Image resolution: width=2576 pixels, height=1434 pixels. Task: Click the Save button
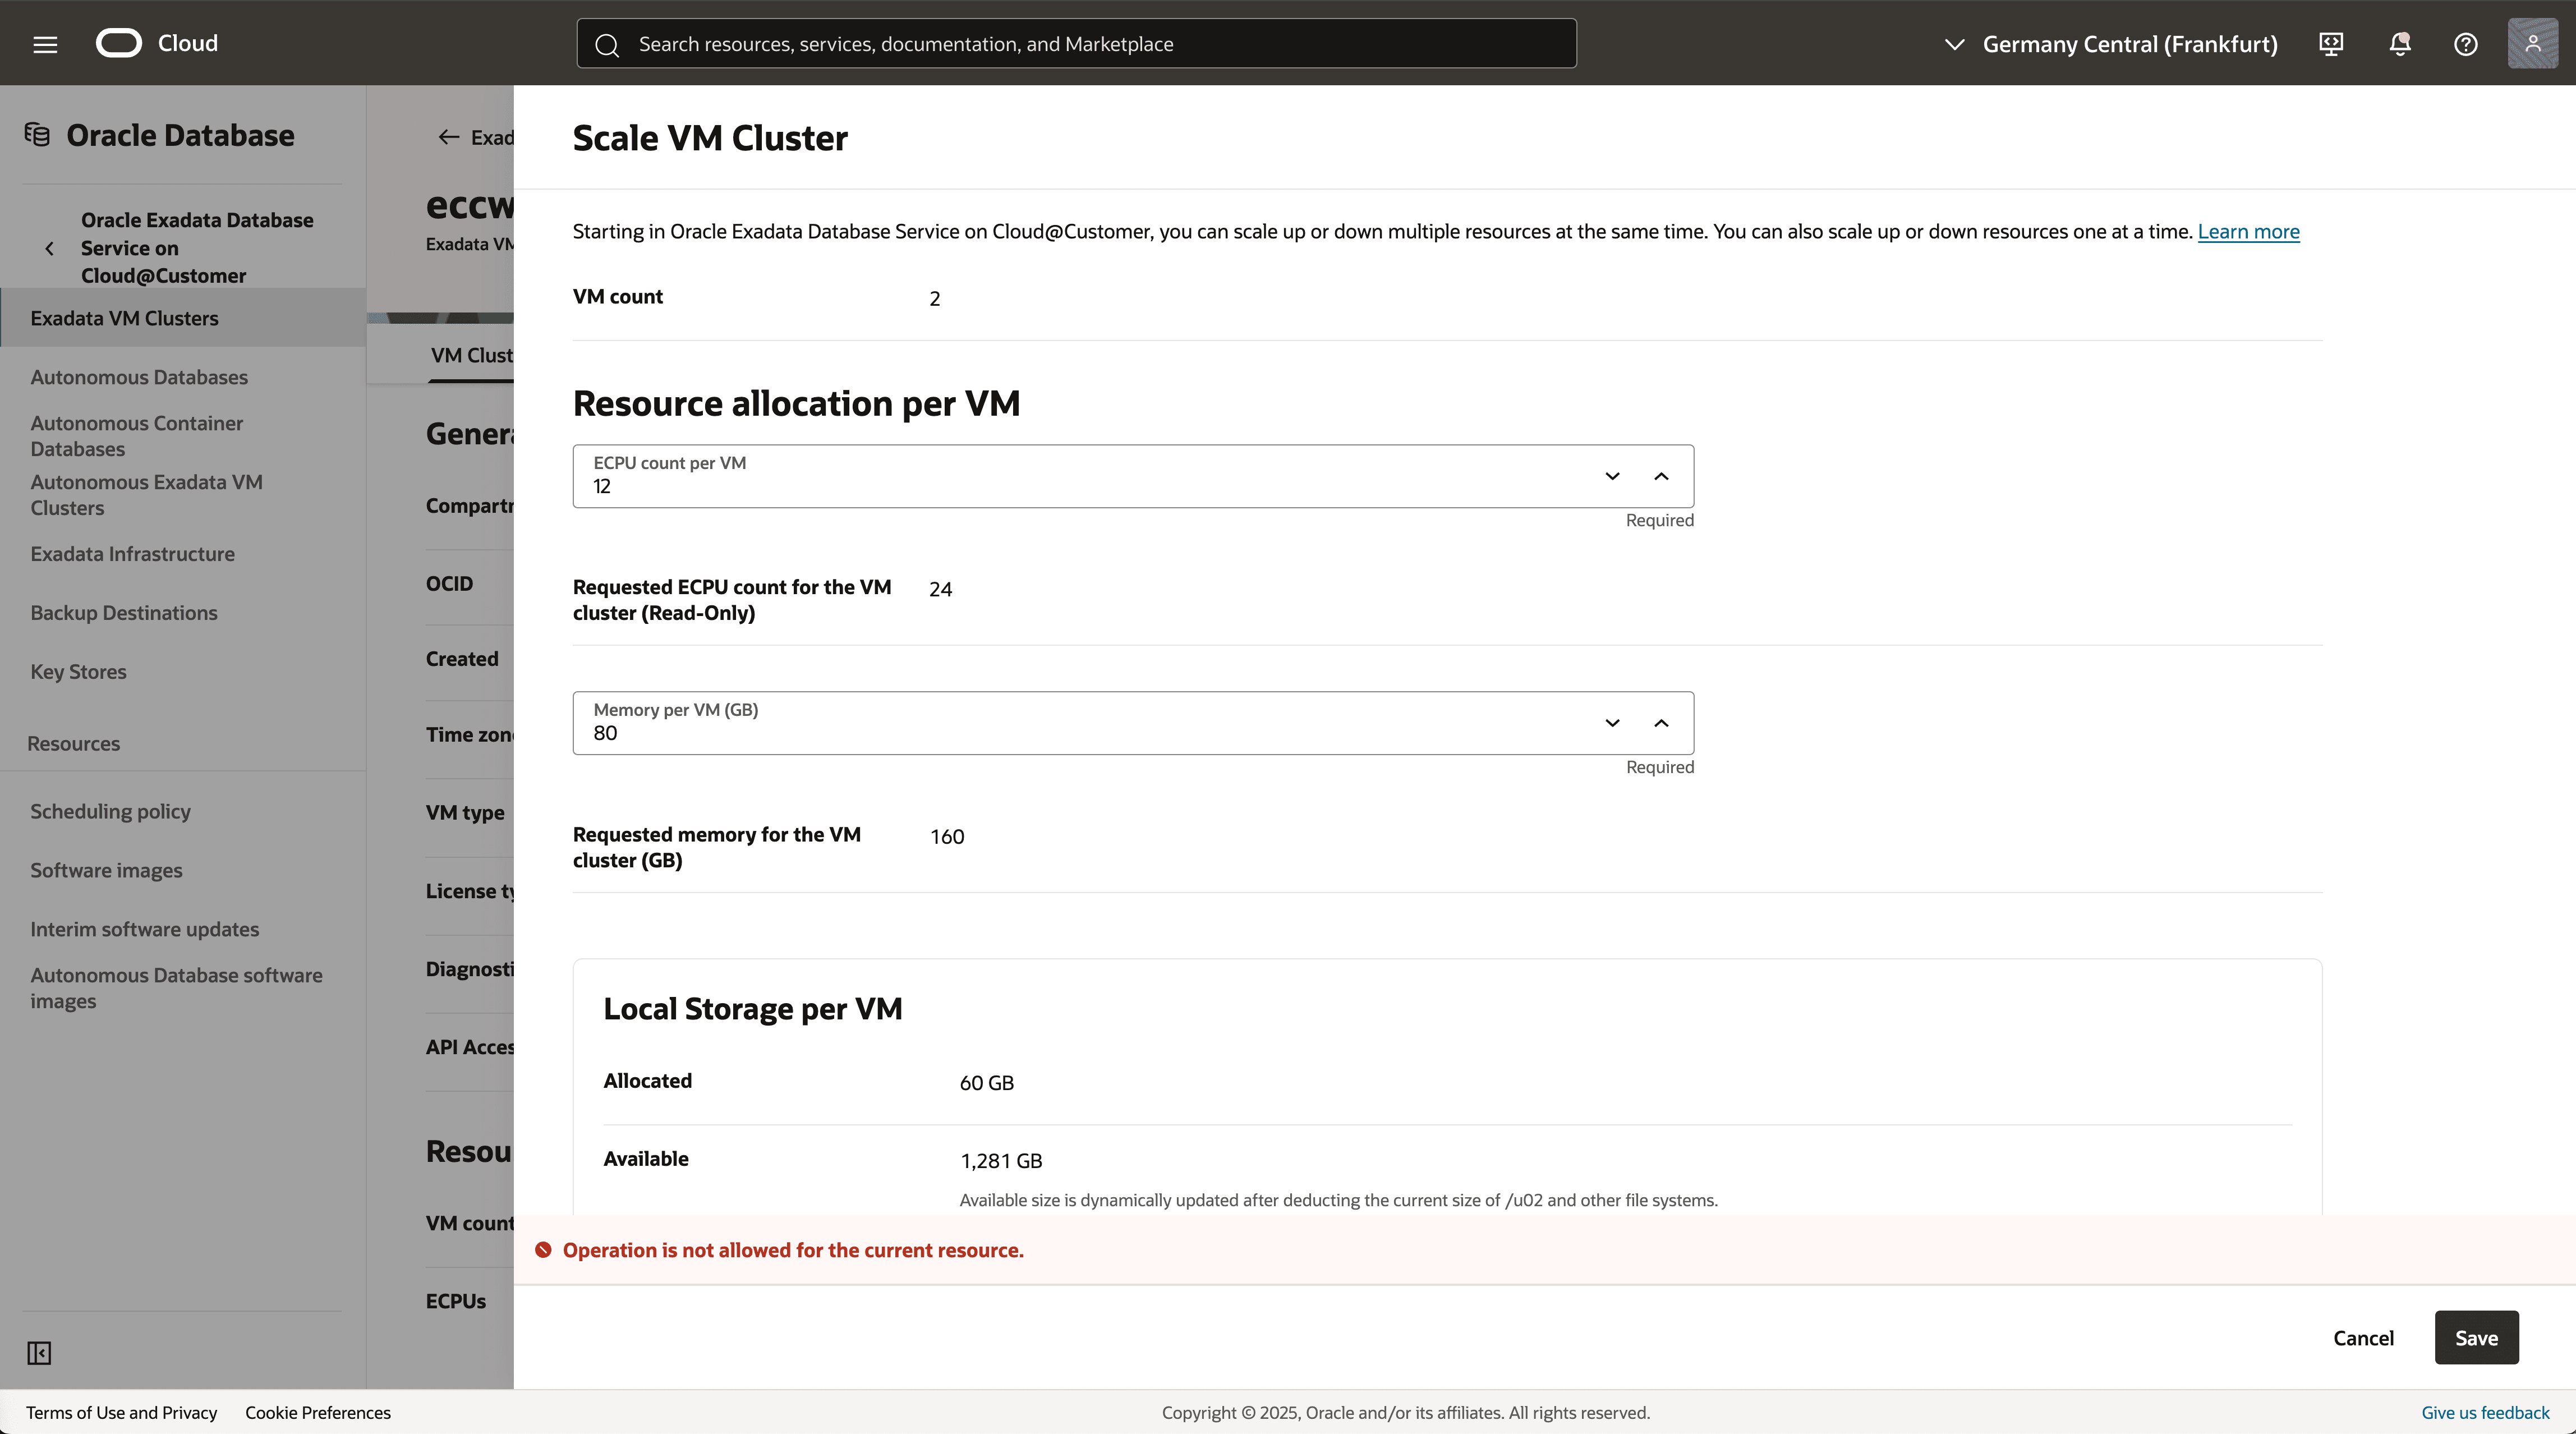pos(2475,1338)
